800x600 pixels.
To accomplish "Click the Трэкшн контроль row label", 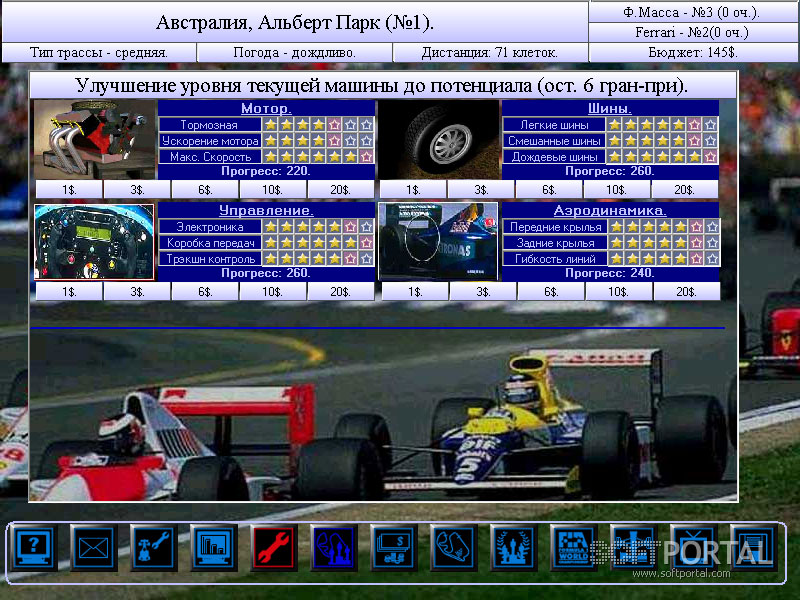I will [210, 259].
